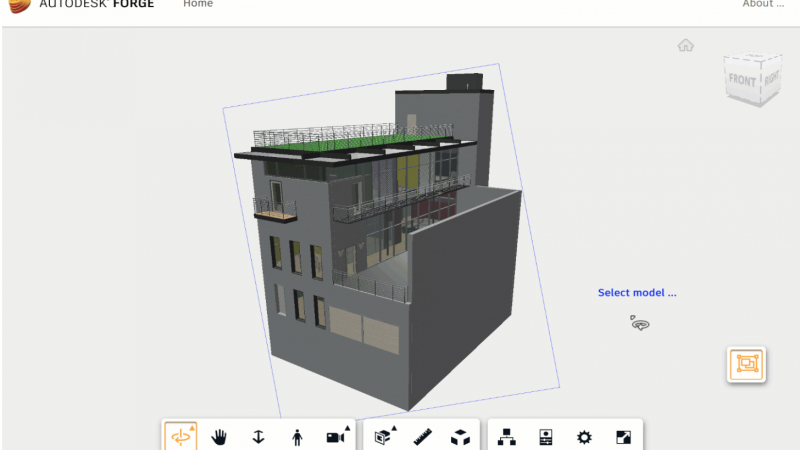Select the Zoom (dolly) tool

coord(258,437)
